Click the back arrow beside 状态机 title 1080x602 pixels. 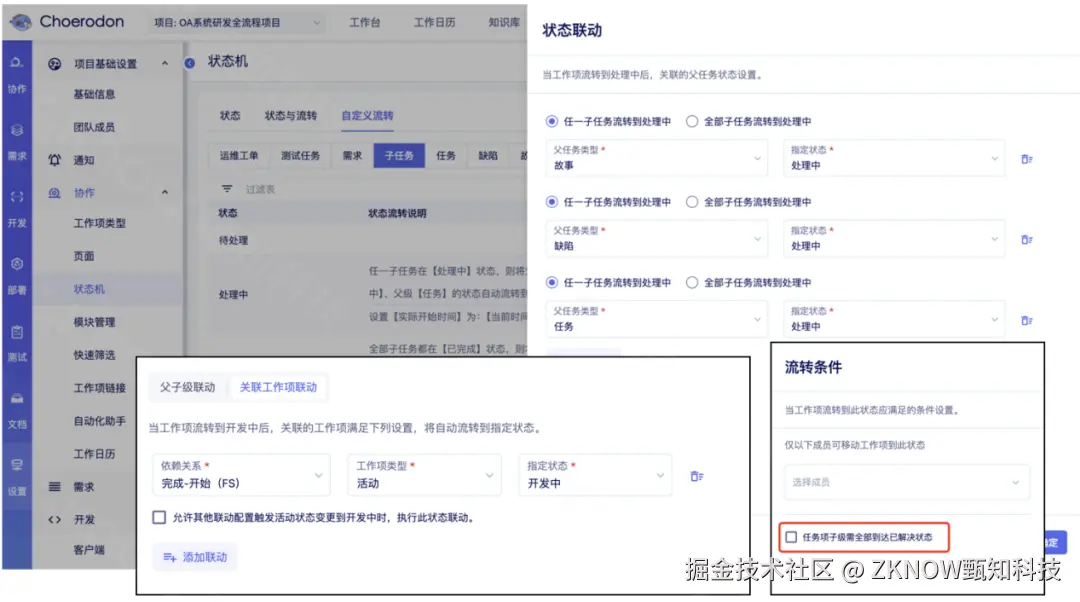(x=189, y=61)
